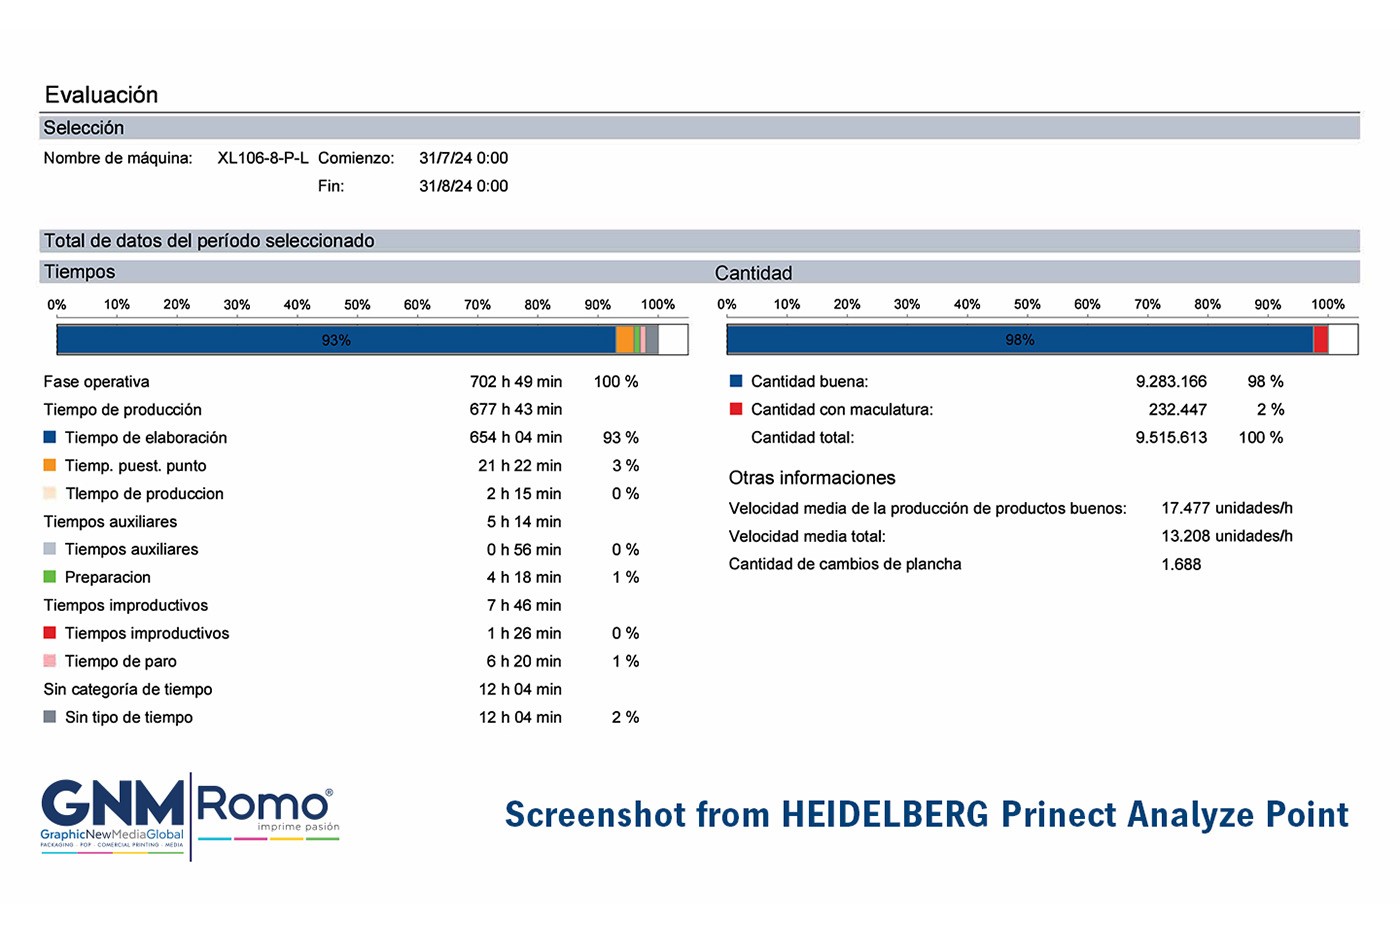The width and height of the screenshot is (1400, 934).
Task: Click the Tiempo de paro label
Action: click(x=121, y=662)
